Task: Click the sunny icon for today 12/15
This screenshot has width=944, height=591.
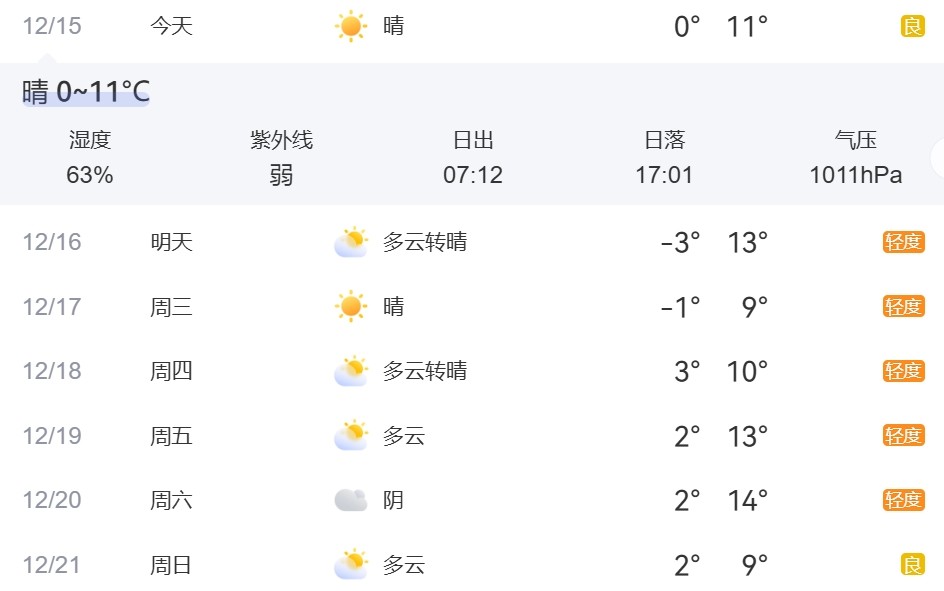Action: [x=351, y=26]
